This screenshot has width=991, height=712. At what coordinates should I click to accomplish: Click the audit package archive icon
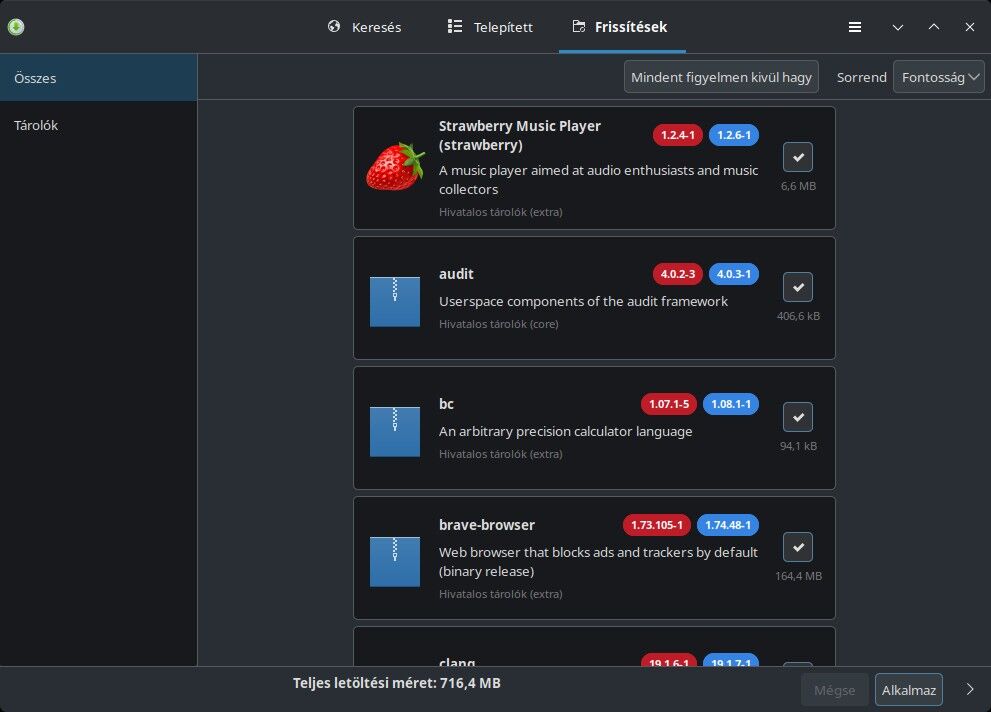click(395, 302)
